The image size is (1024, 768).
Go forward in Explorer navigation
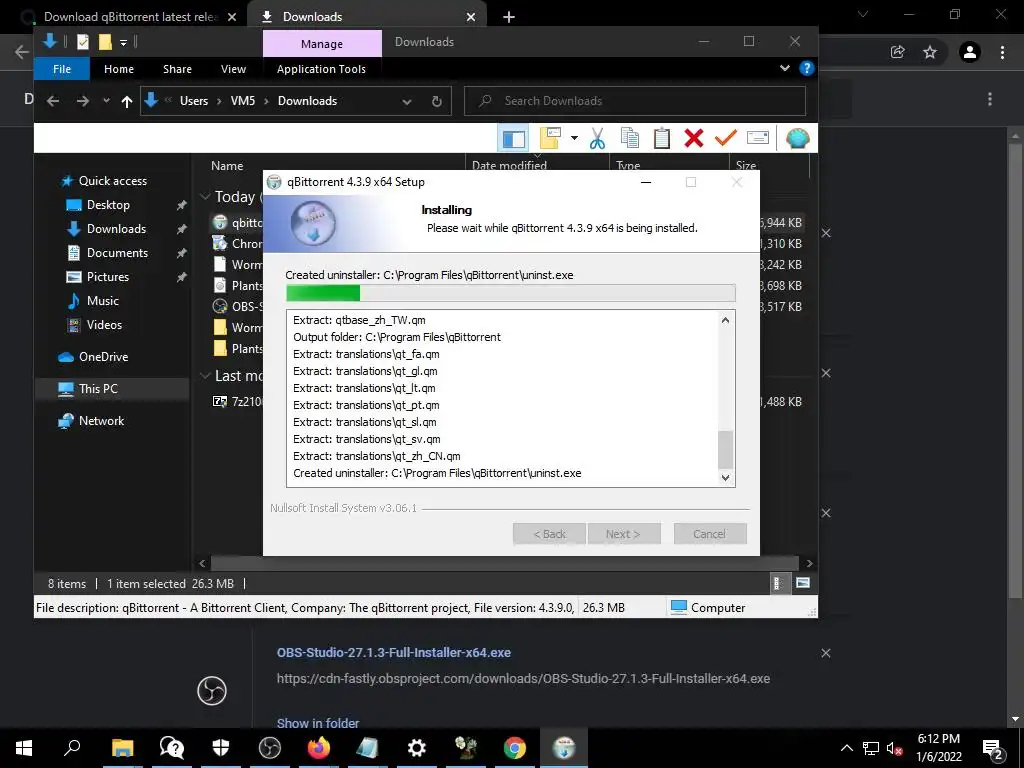tap(82, 101)
